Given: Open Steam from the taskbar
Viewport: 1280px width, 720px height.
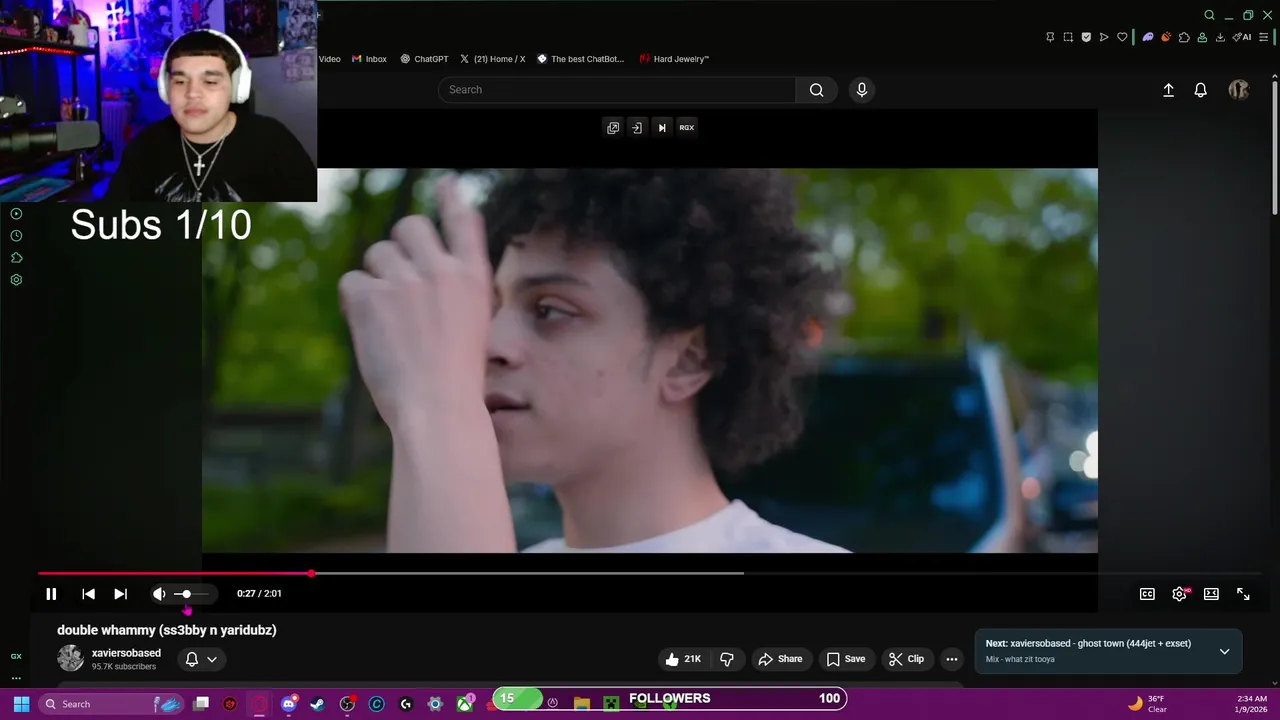Looking at the screenshot, I should point(318,704).
